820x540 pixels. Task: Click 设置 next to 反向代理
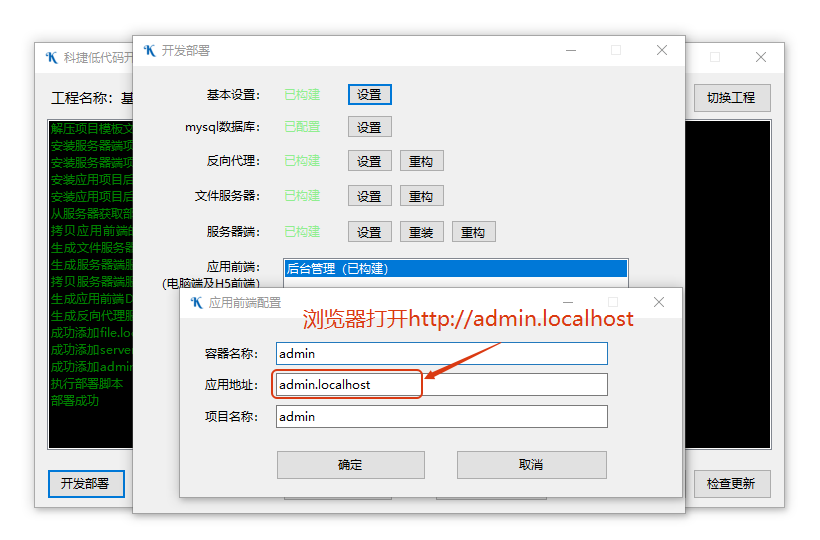click(369, 161)
